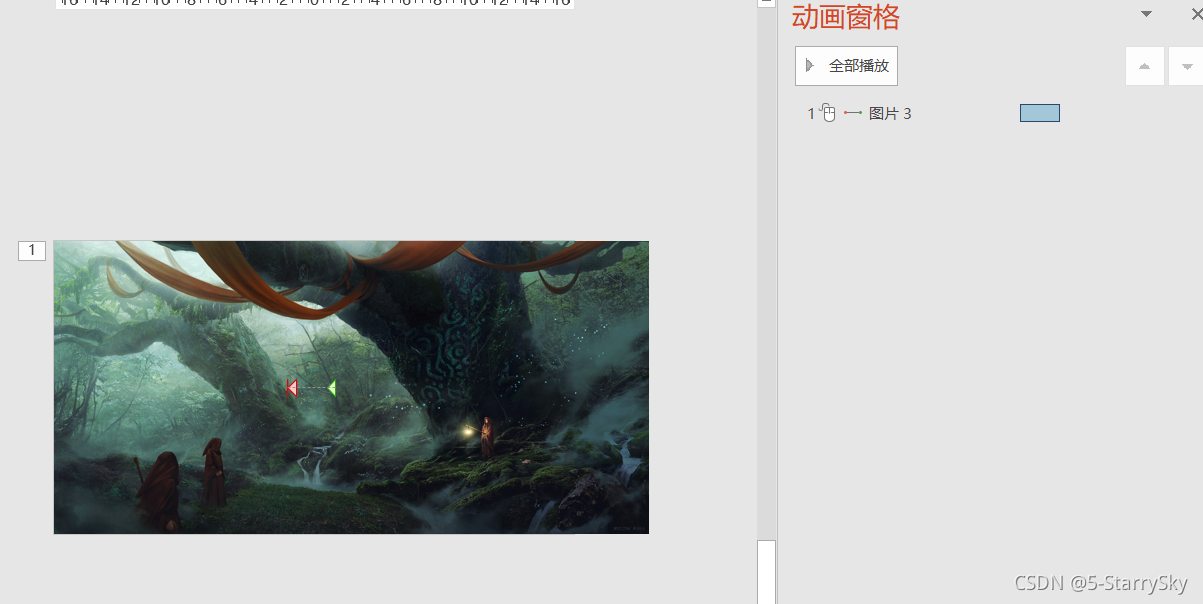Move animation down with the down arrow button
This screenshot has width=1203, height=604.
(x=1187, y=66)
